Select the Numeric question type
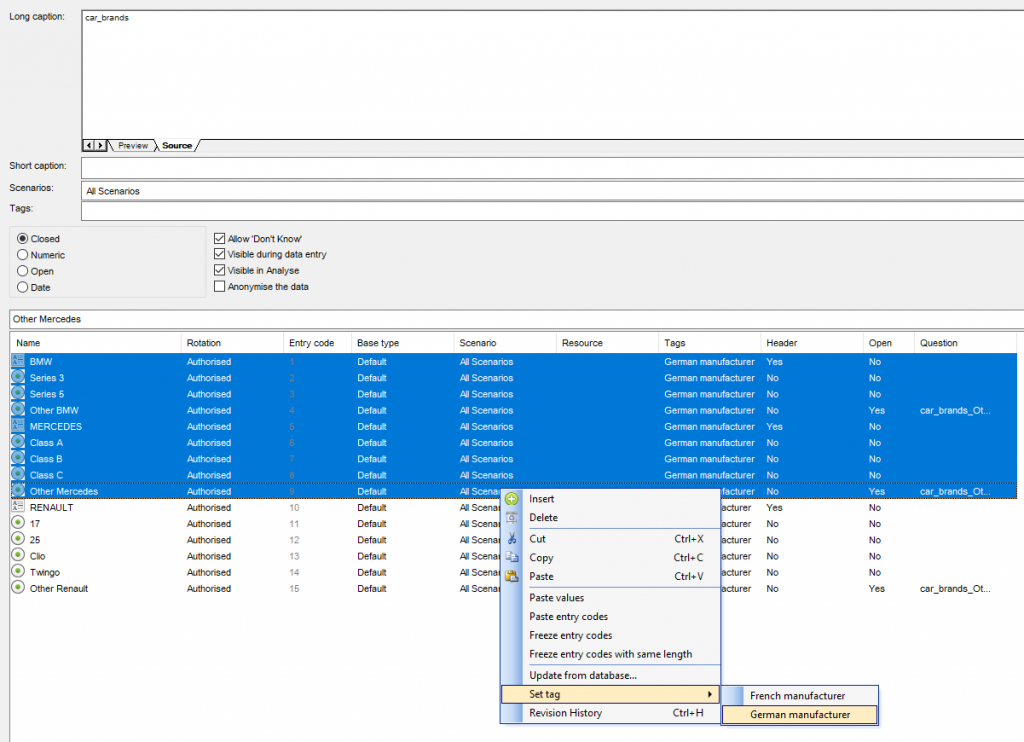1024x742 pixels. point(22,255)
